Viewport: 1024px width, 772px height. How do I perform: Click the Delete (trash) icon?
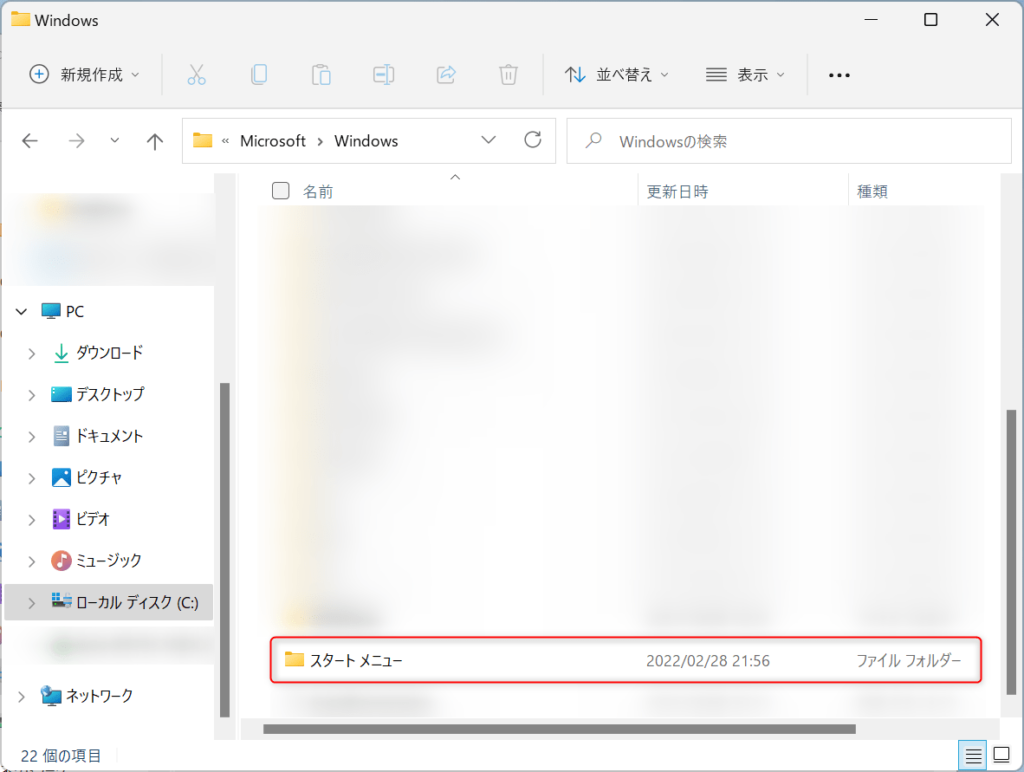[508, 74]
